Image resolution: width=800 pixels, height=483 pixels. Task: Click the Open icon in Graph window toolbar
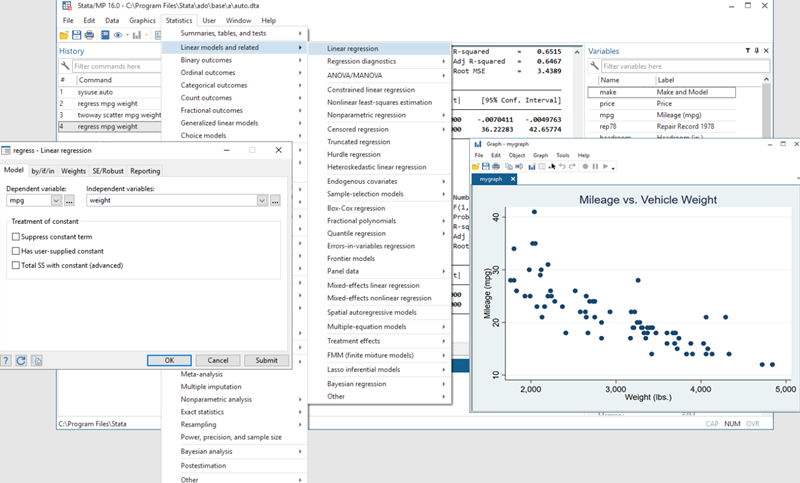(x=476, y=166)
